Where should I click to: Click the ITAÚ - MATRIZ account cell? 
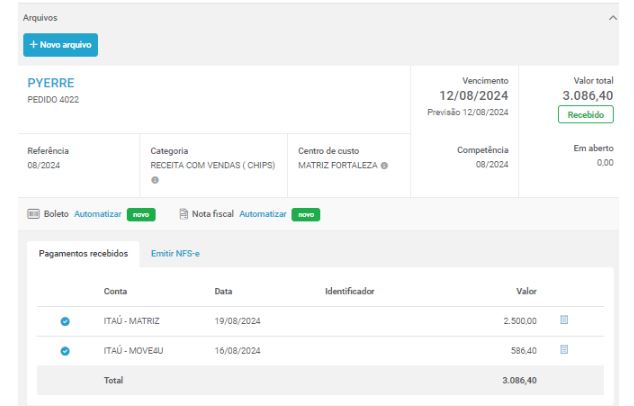131,321
